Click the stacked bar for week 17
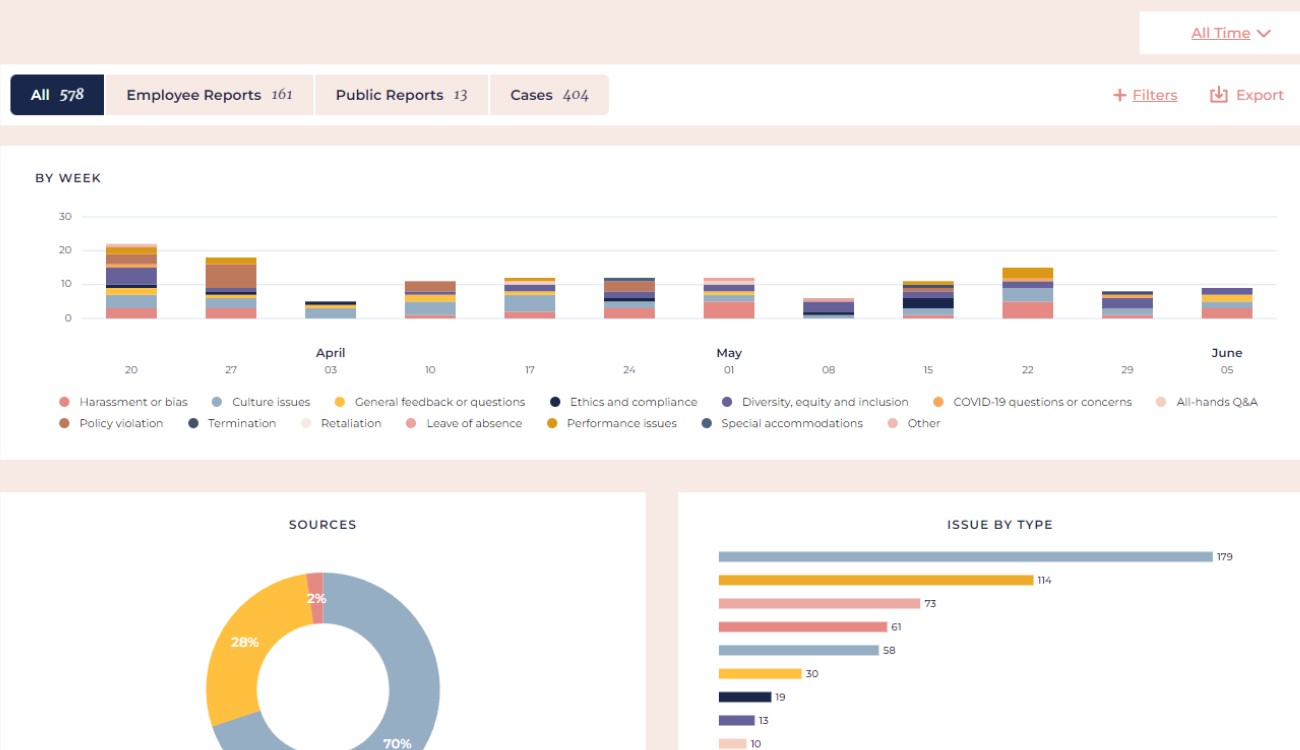The width and height of the screenshot is (1300, 750). tap(530, 298)
